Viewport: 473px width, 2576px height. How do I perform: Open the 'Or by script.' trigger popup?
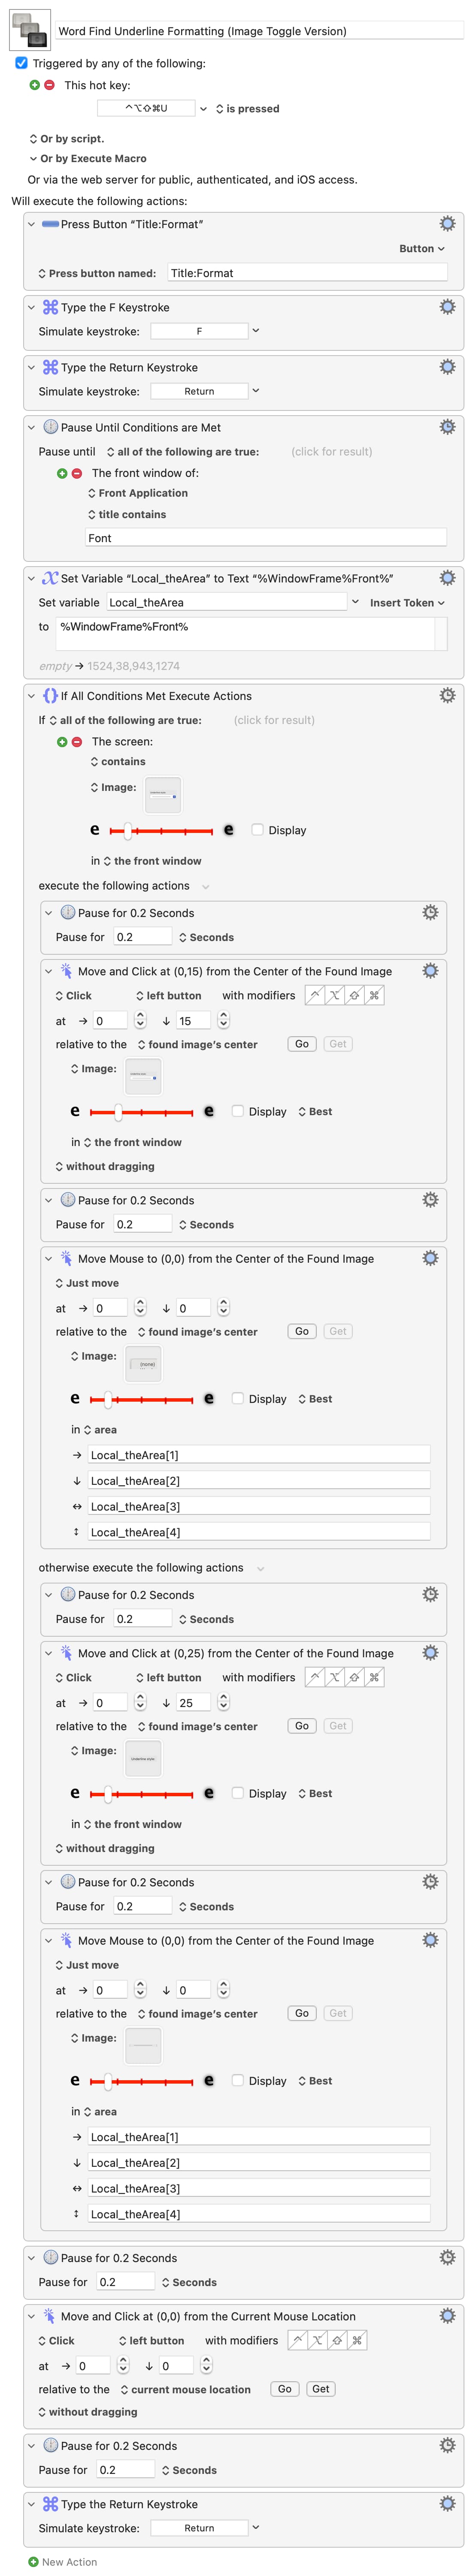point(67,139)
